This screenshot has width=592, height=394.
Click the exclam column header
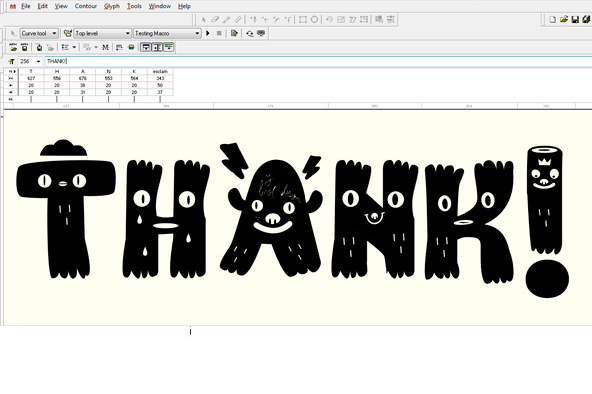pos(160,71)
